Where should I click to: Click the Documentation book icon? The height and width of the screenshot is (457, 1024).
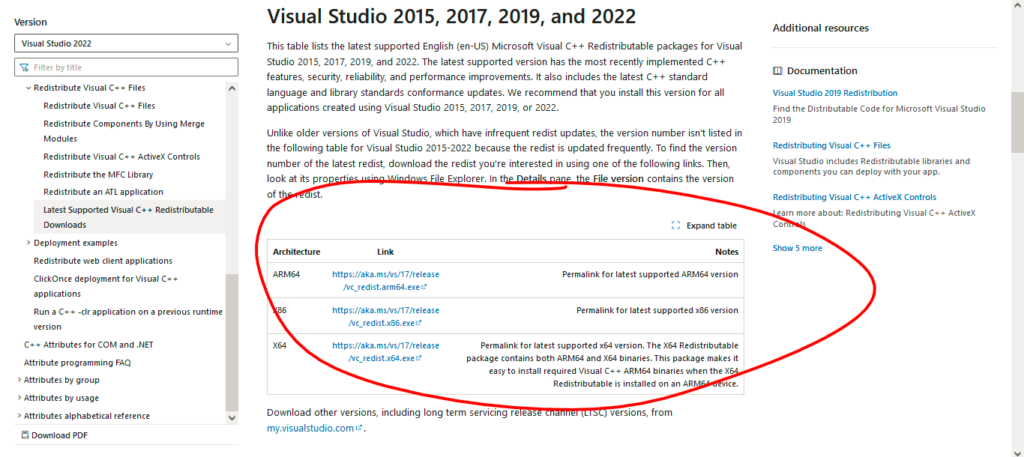point(778,71)
